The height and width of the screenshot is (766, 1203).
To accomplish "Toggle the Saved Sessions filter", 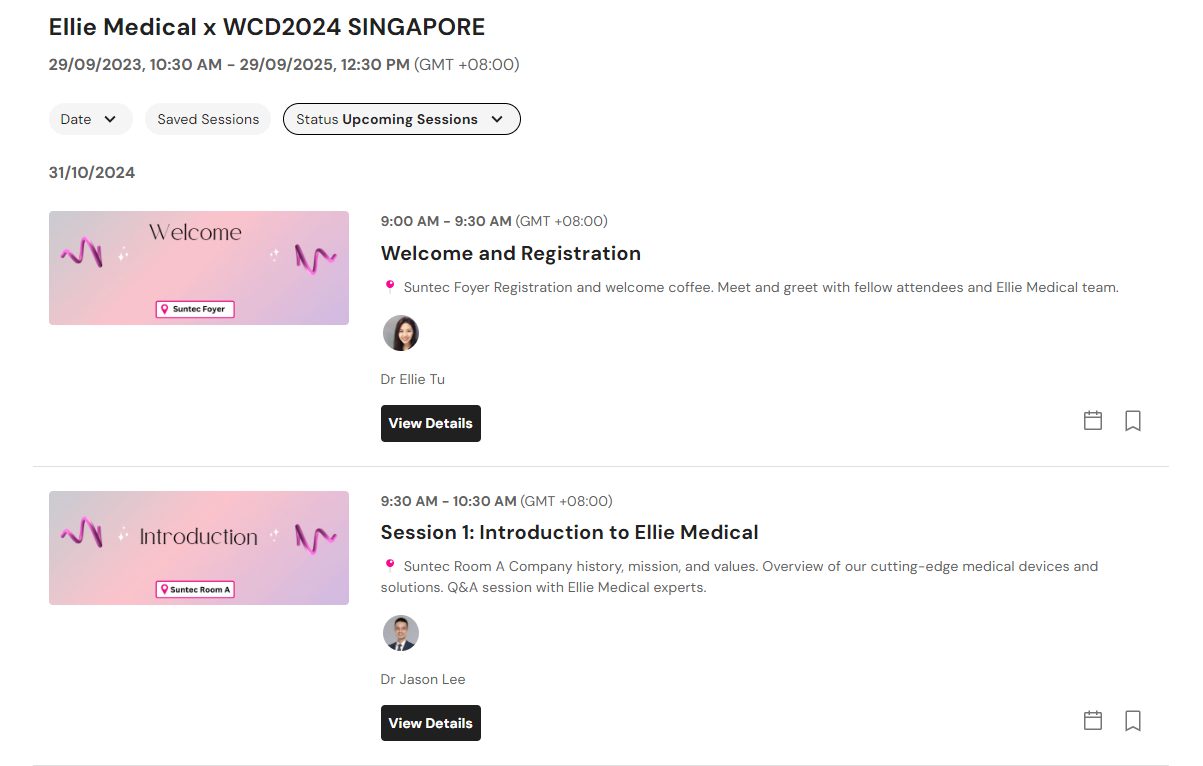I will (x=208, y=119).
